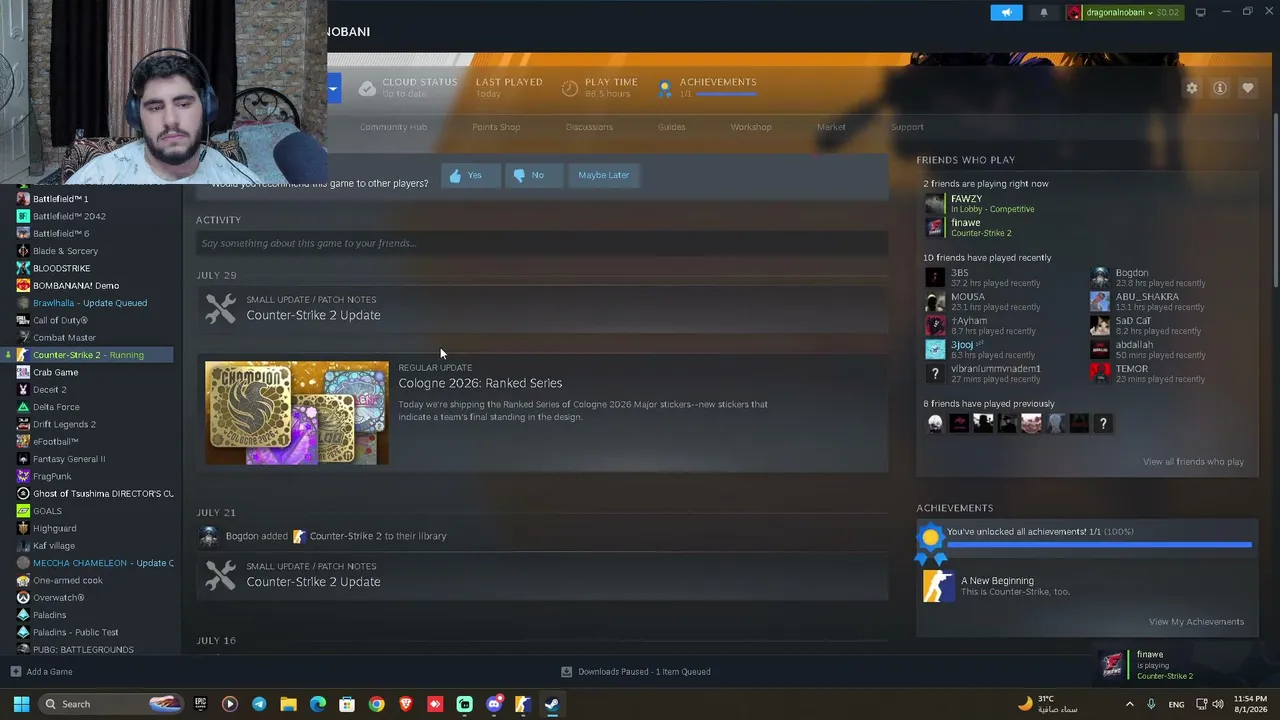1280x720 pixels.
Task: Click the Windows taskbar Search box
Action: click(x=111, y=704)
